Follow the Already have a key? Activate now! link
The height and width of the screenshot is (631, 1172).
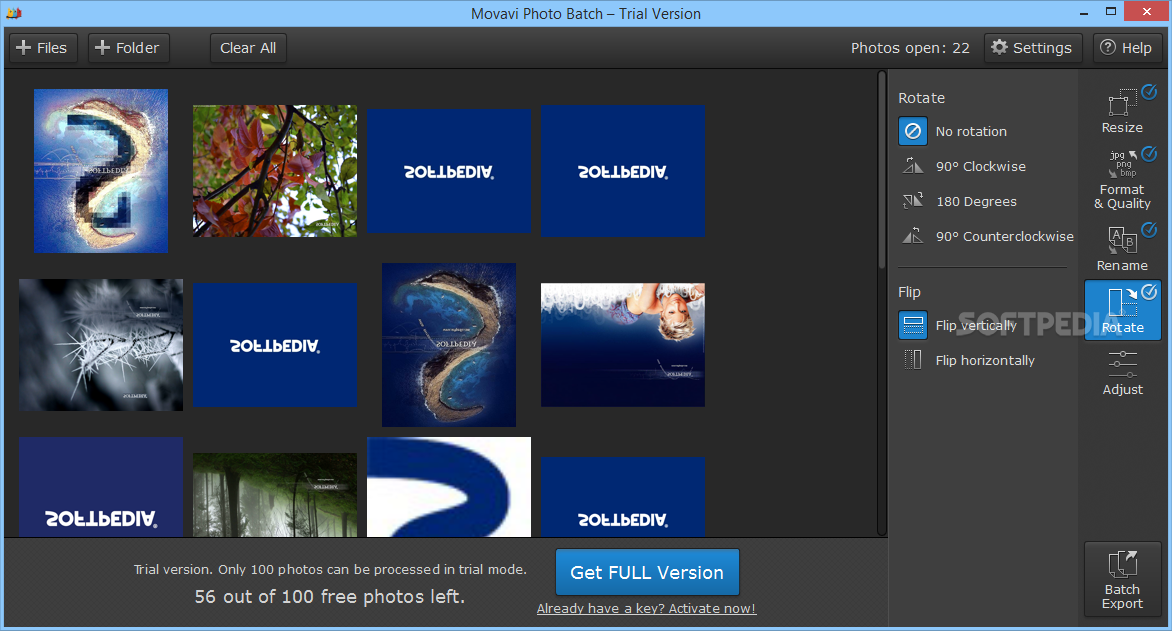point(647,609)
